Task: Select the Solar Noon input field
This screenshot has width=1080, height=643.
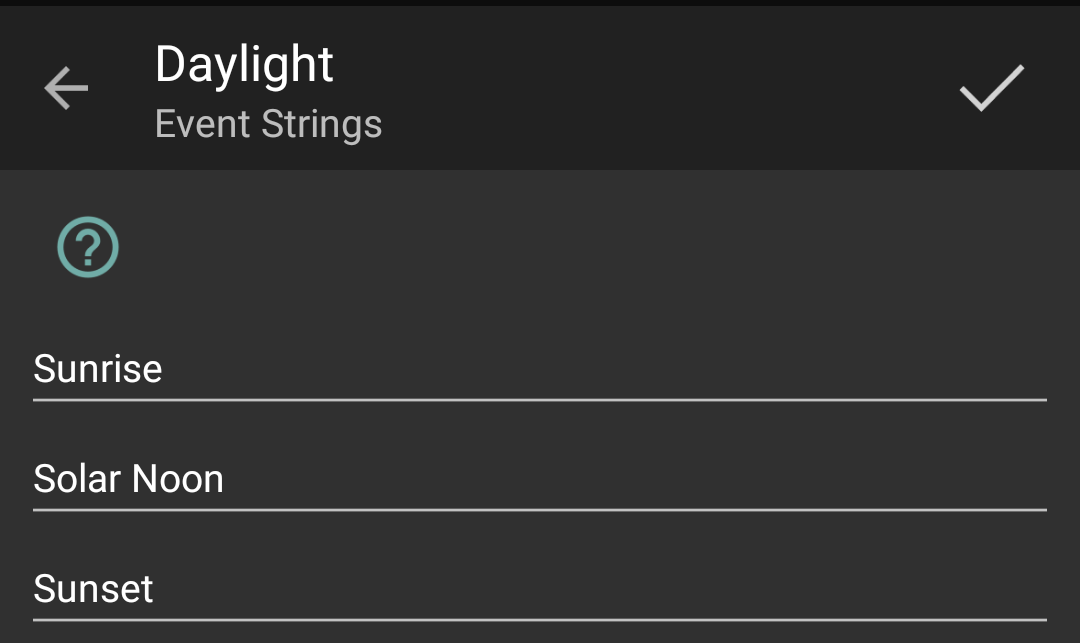Action: coord(539,479)
